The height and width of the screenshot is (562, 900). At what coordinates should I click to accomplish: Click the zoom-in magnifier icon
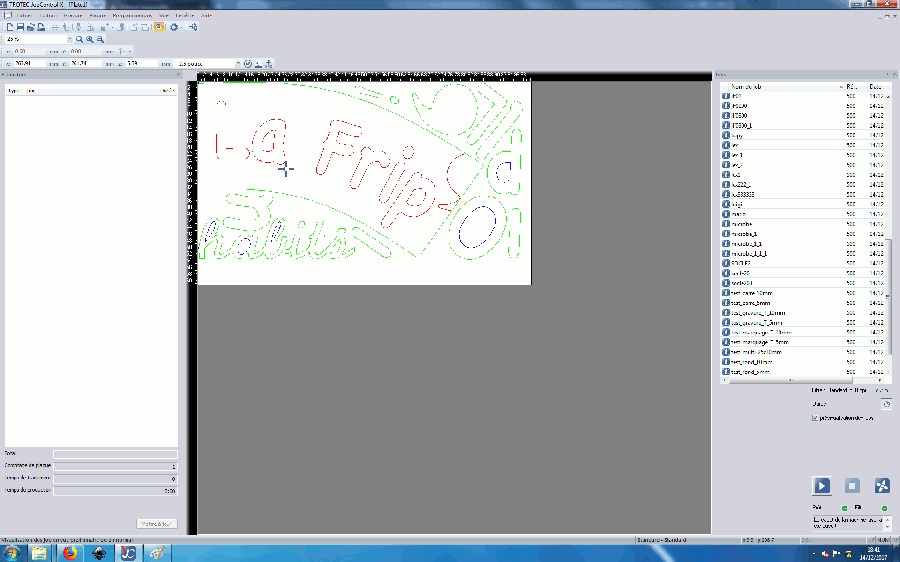(90, 39)
